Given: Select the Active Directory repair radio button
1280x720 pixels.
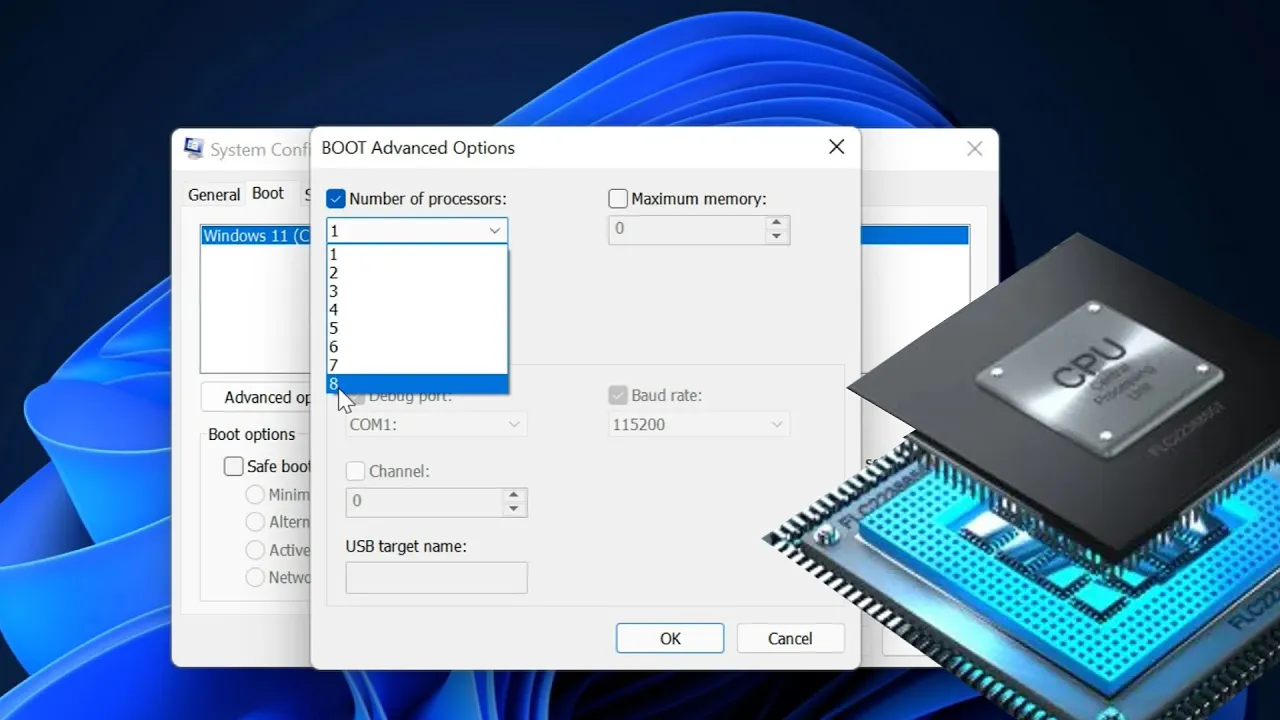Looking at the screenshot, I should [255, 550].
